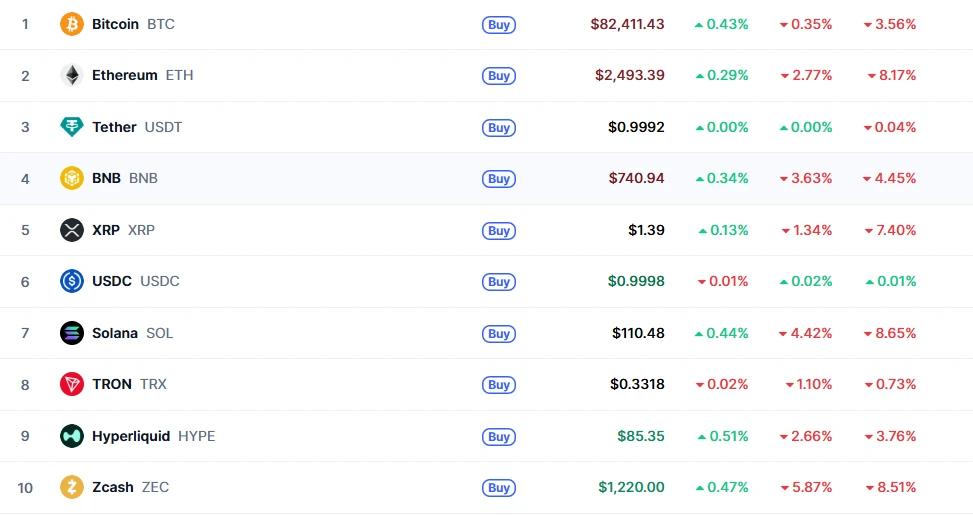The height and width of the screenshot is (515, 973).
Task: Open the Solana coin name link
Action: click(115, 333)
